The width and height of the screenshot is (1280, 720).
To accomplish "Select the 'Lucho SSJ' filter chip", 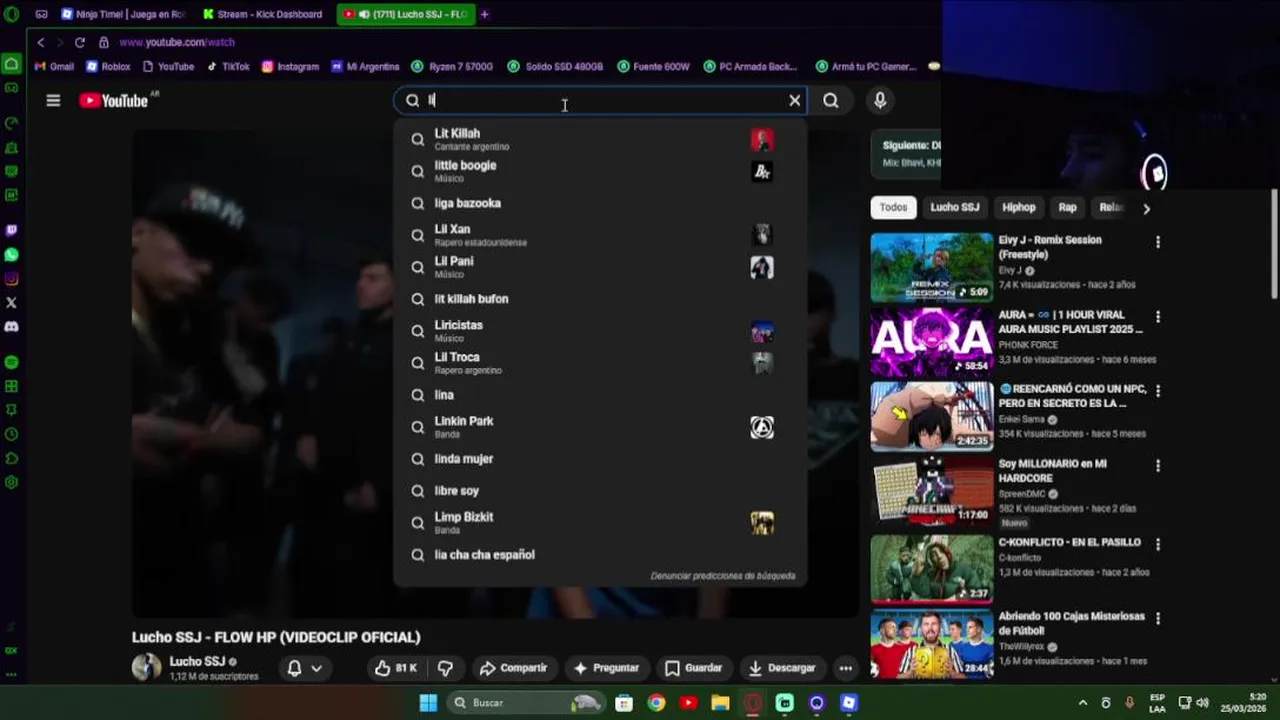I will click(955, 207).
